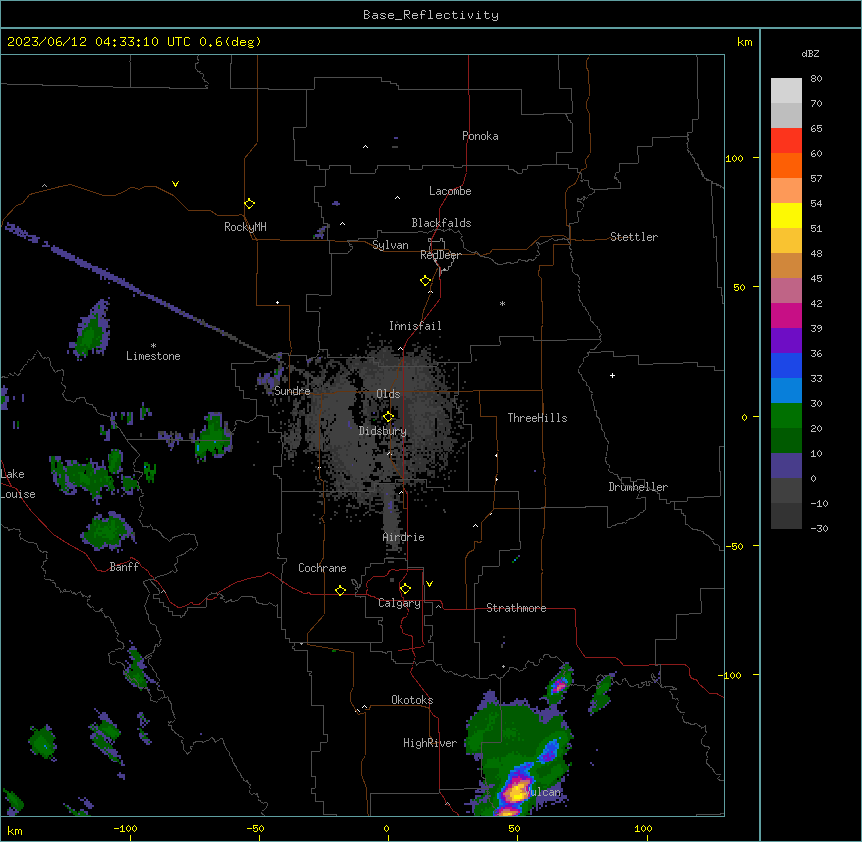Select the blue 33-36 dBZ legend swatch
This screenshot has height=842, width=862.
tap(786, 365)
